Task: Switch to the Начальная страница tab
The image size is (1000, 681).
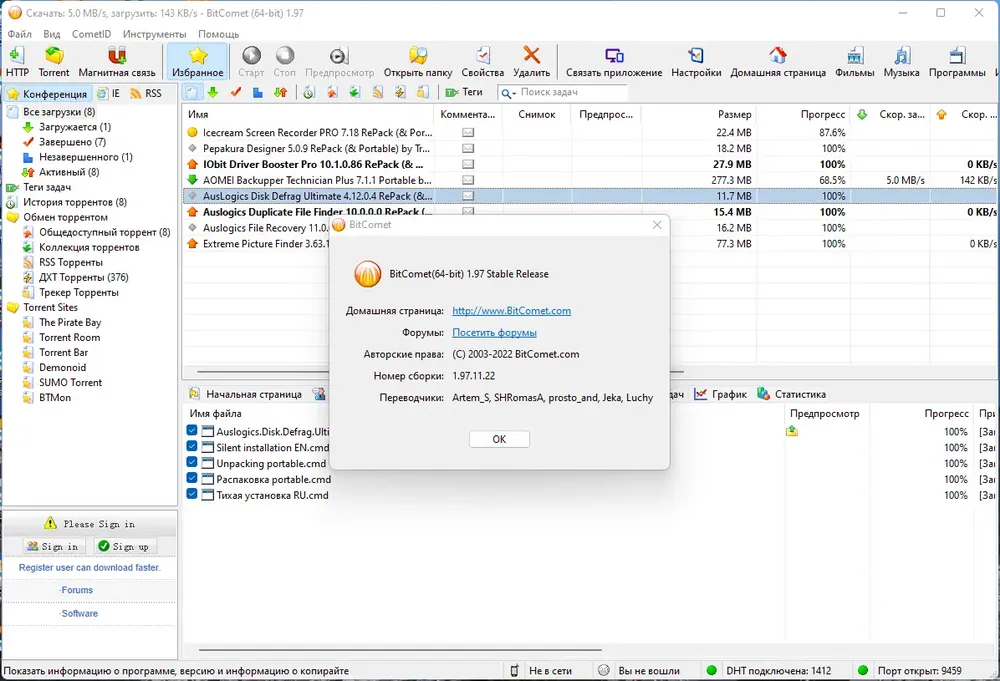Action: 246,394
